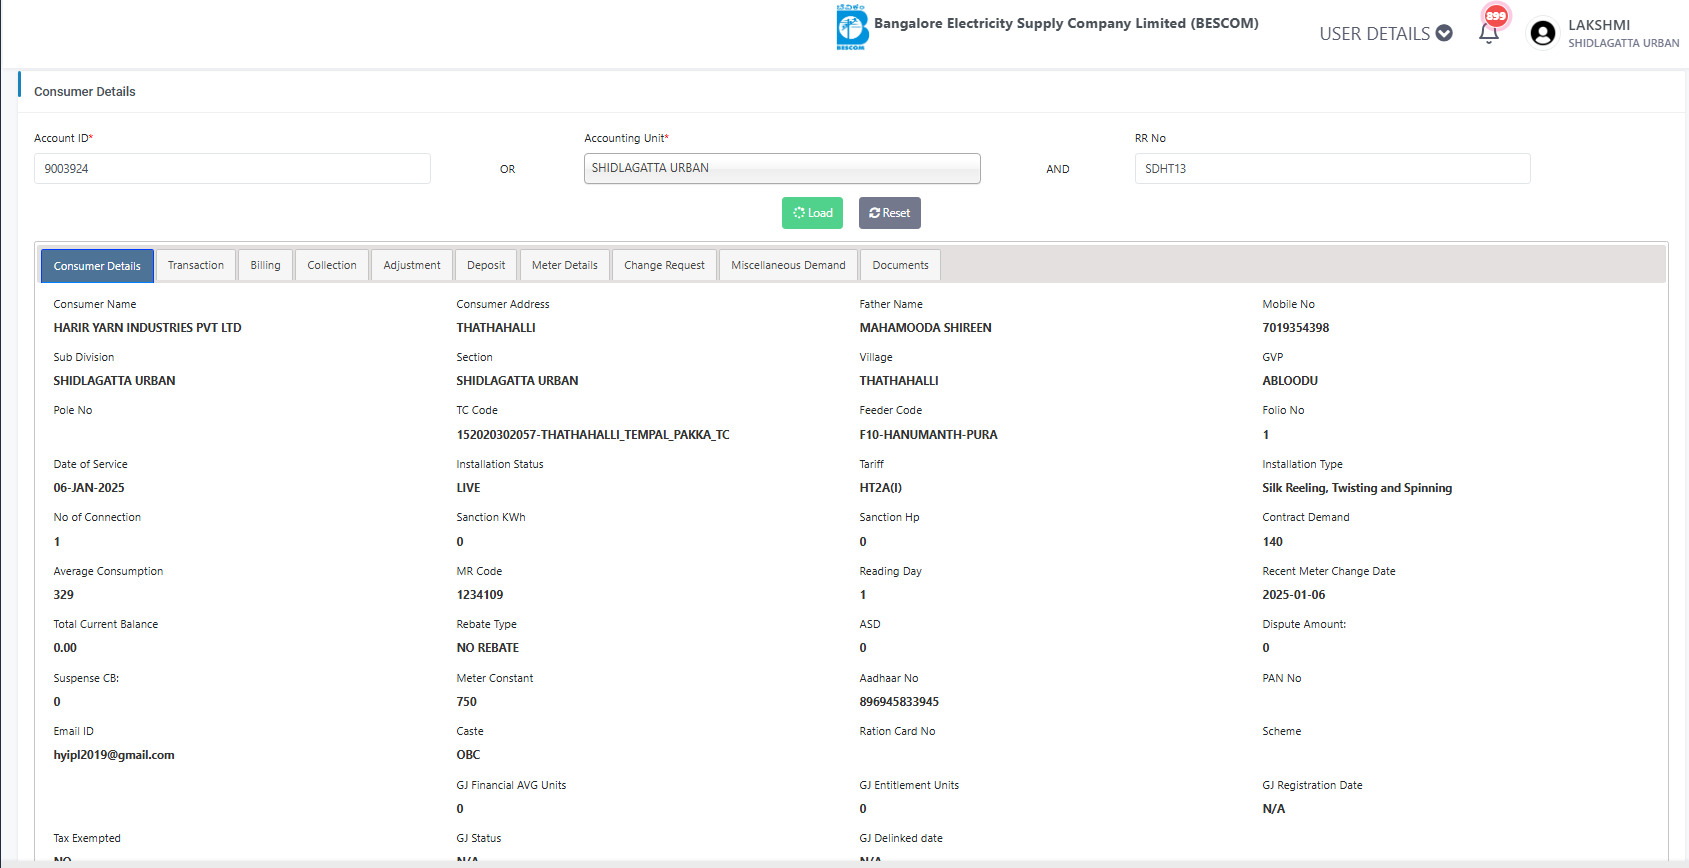Click the user profile avatar icon
This screenshot has width=1689, height=868.
click(1543, 34)
